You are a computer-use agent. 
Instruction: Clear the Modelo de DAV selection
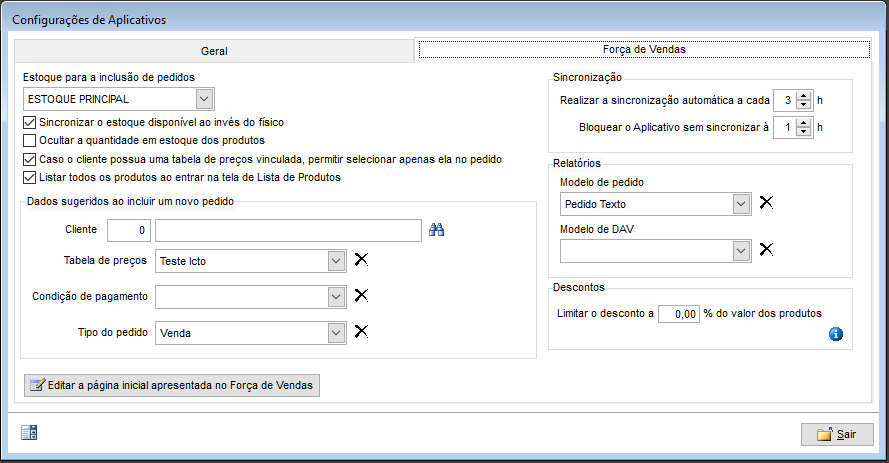(766, 249)
